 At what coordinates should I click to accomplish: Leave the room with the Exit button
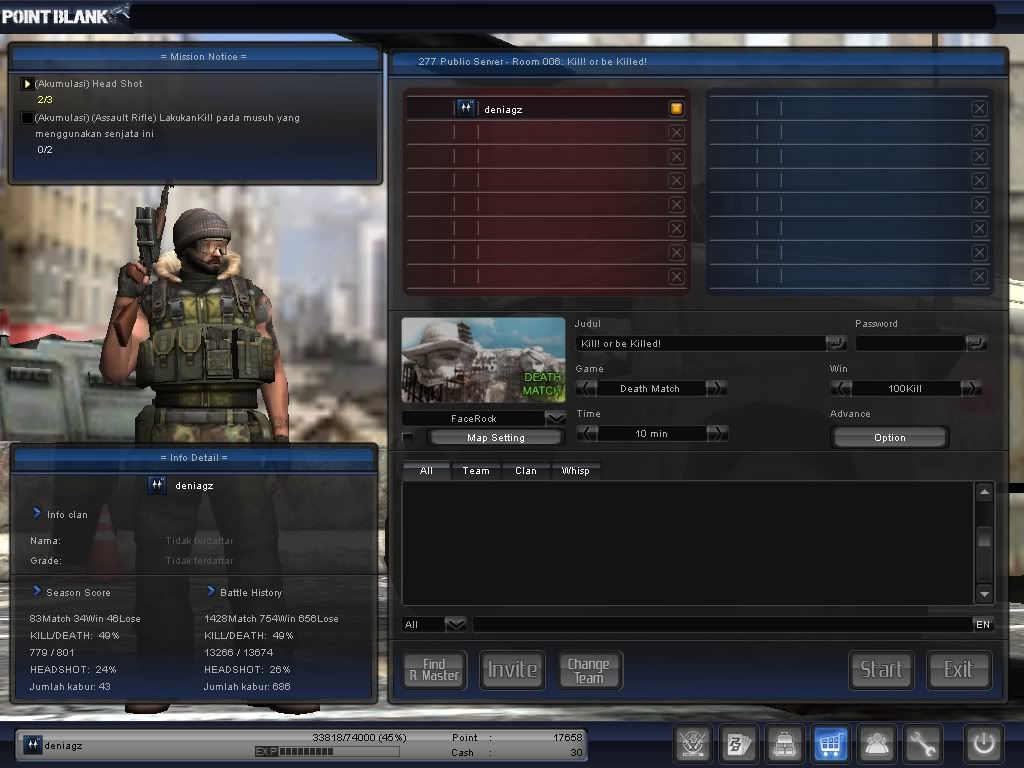click(959, 670)
